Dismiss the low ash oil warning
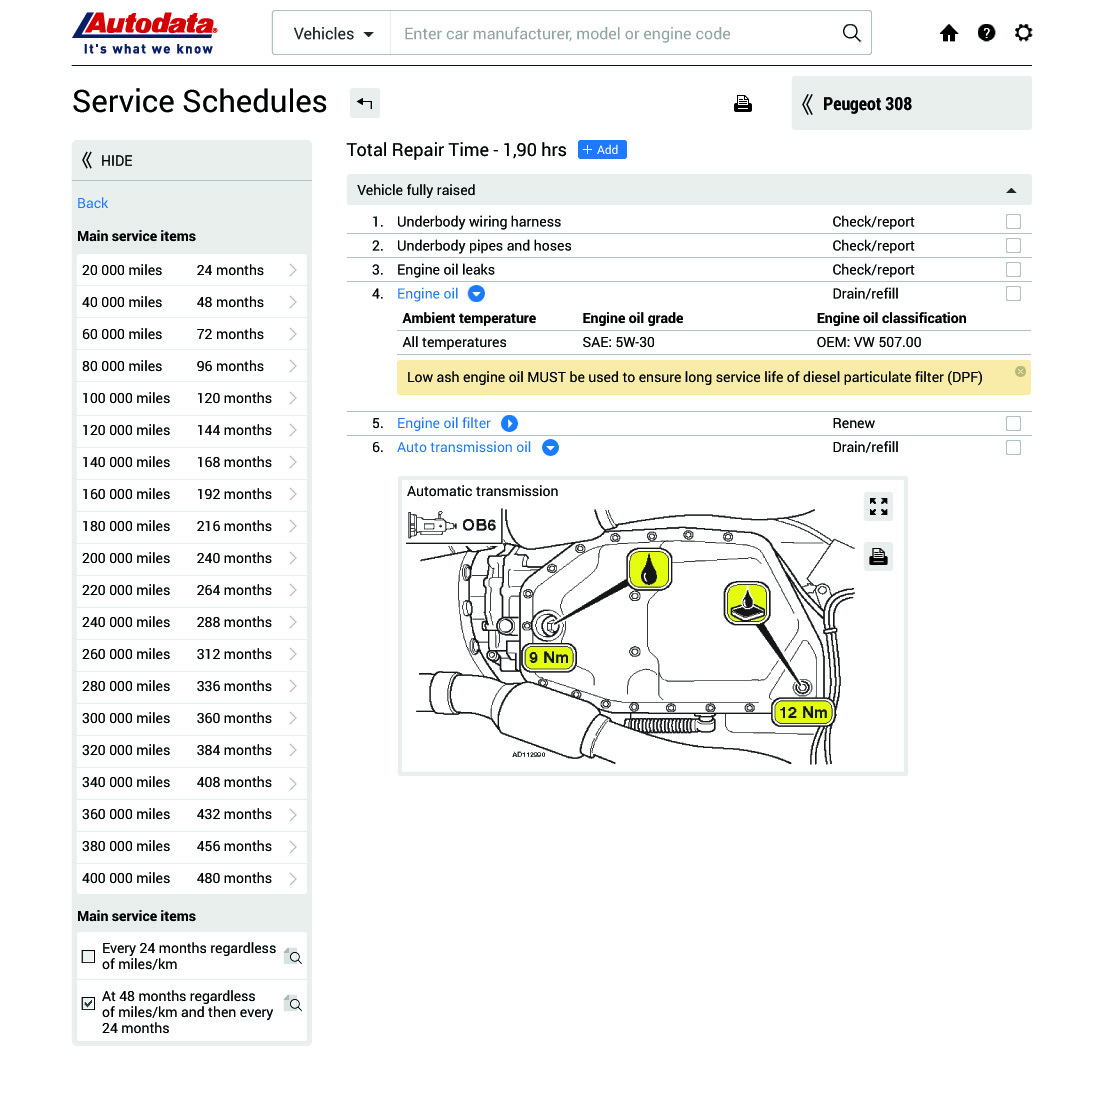 (x=1021, y=372)
